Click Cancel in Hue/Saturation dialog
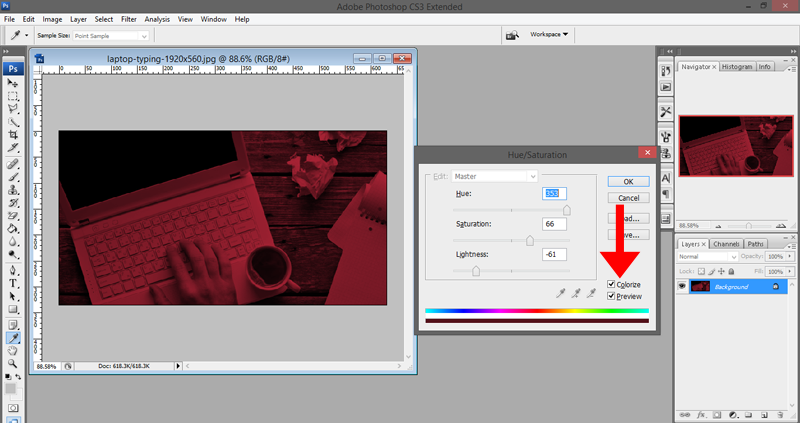Screen dimensions: 800x423 tap(629, 198)
